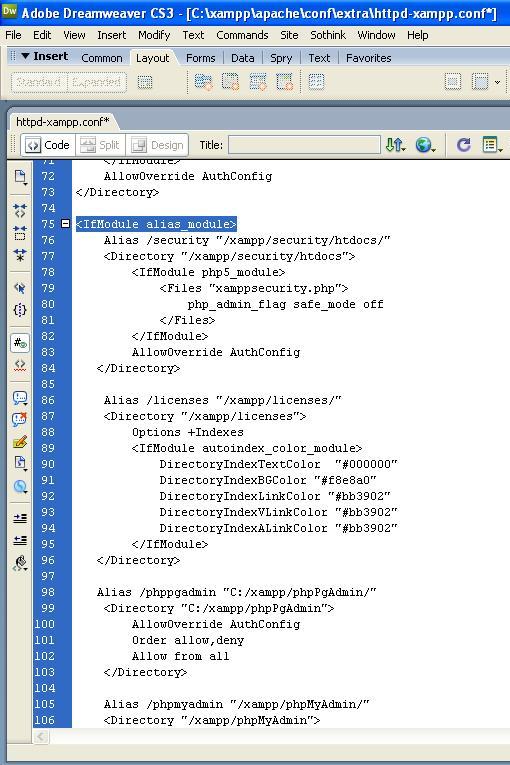Open the Modify menu

click(x=154, y=35)
